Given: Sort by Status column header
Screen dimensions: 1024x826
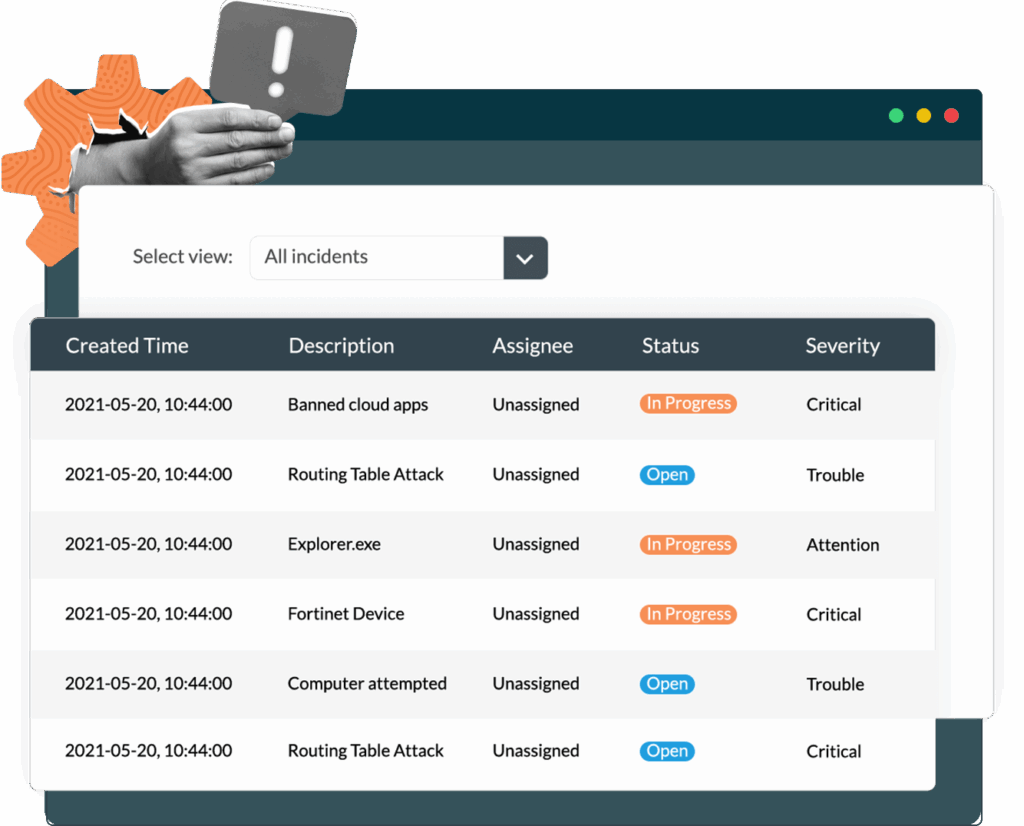Looking at the screenshot, I should click(x=670, y=345).
